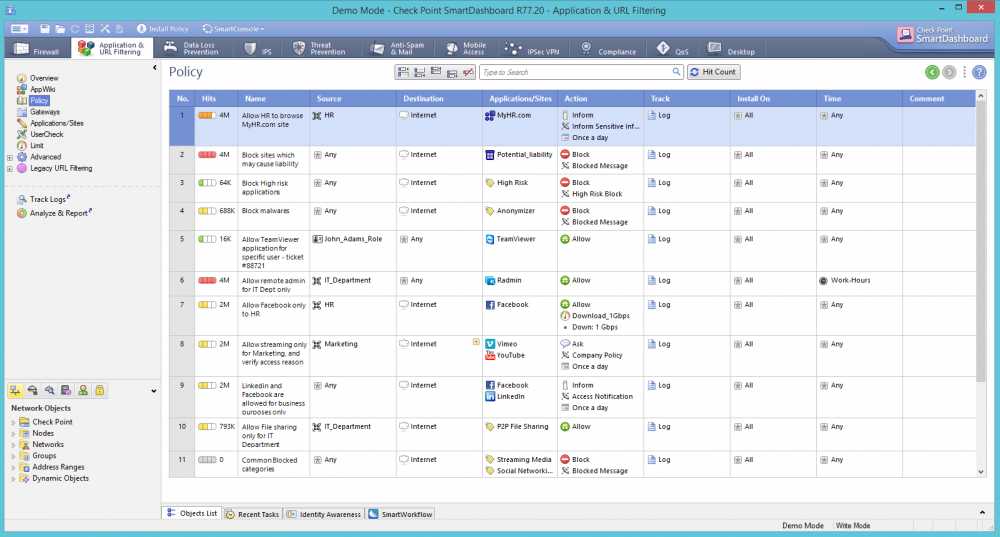Select the VPN Communities lock icon

pos(99,390)
